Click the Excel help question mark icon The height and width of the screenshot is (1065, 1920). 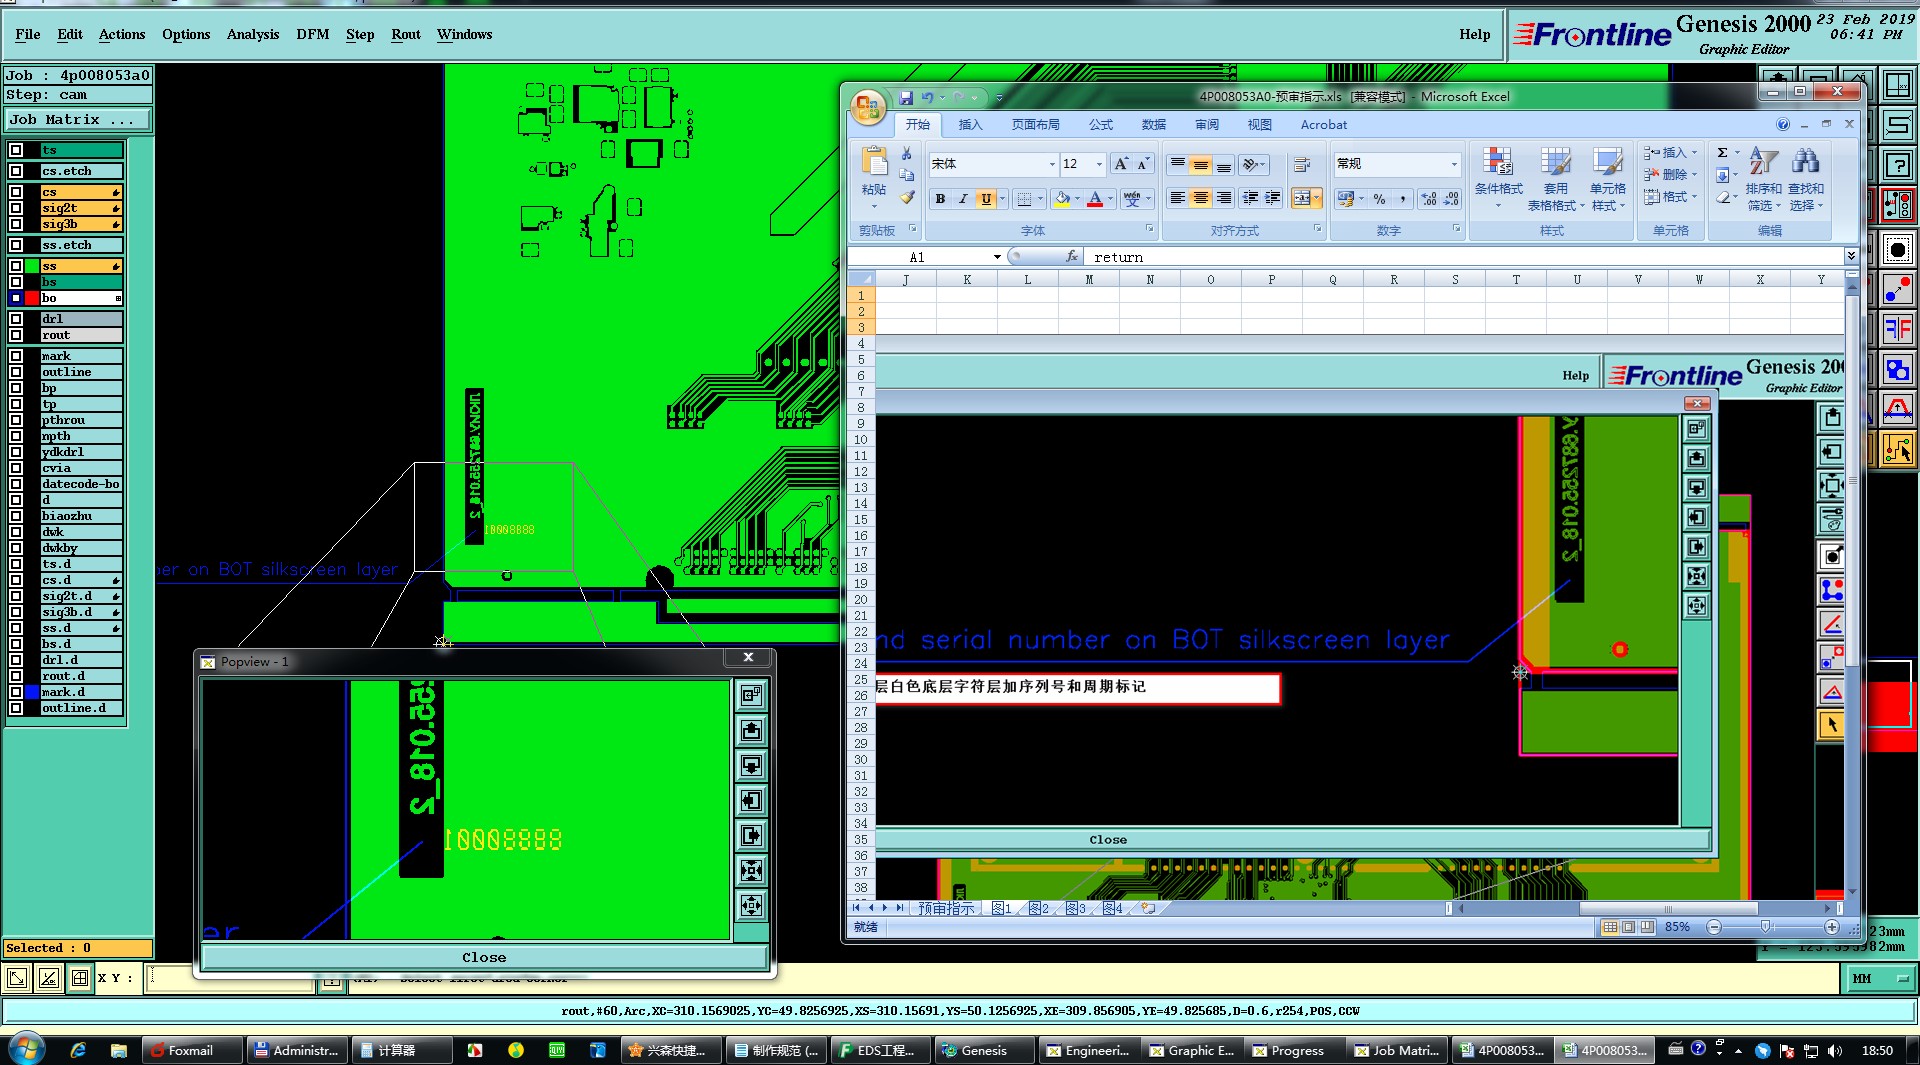tap(1783, 125)
